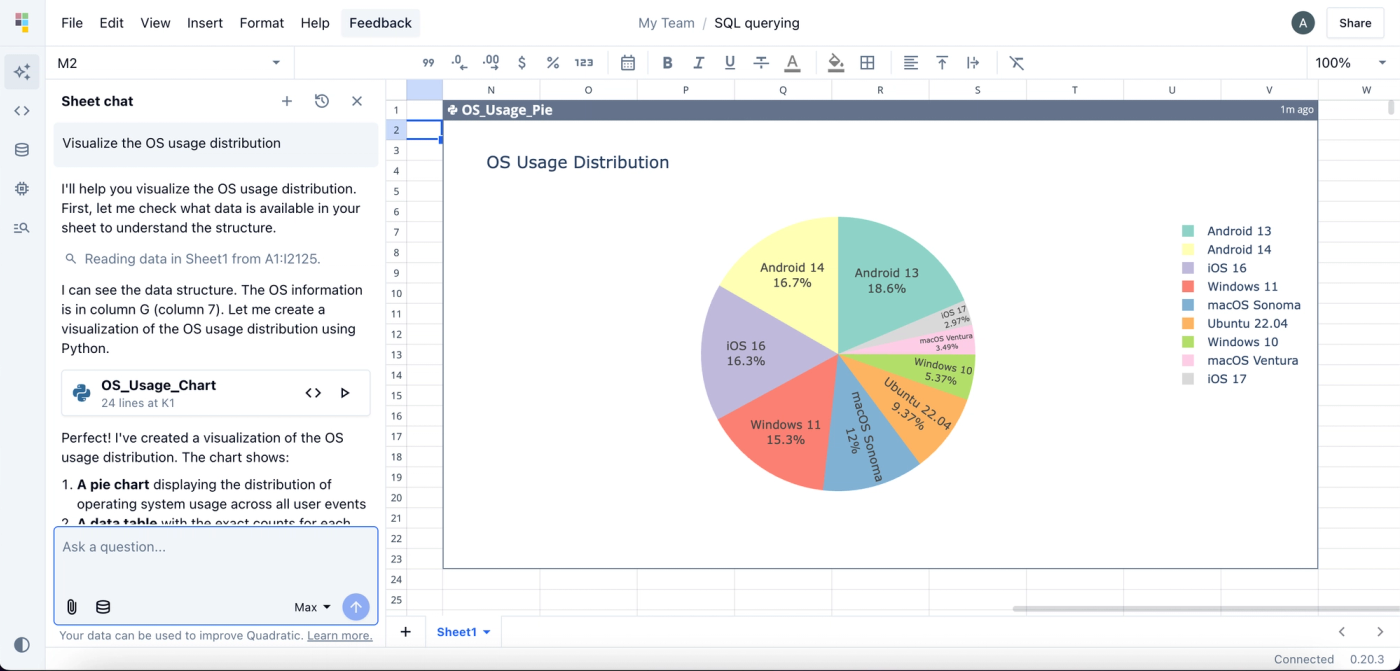Start a new chat with the plus icon
Viewport: 1400px width, 671px height.
(287, 101)
